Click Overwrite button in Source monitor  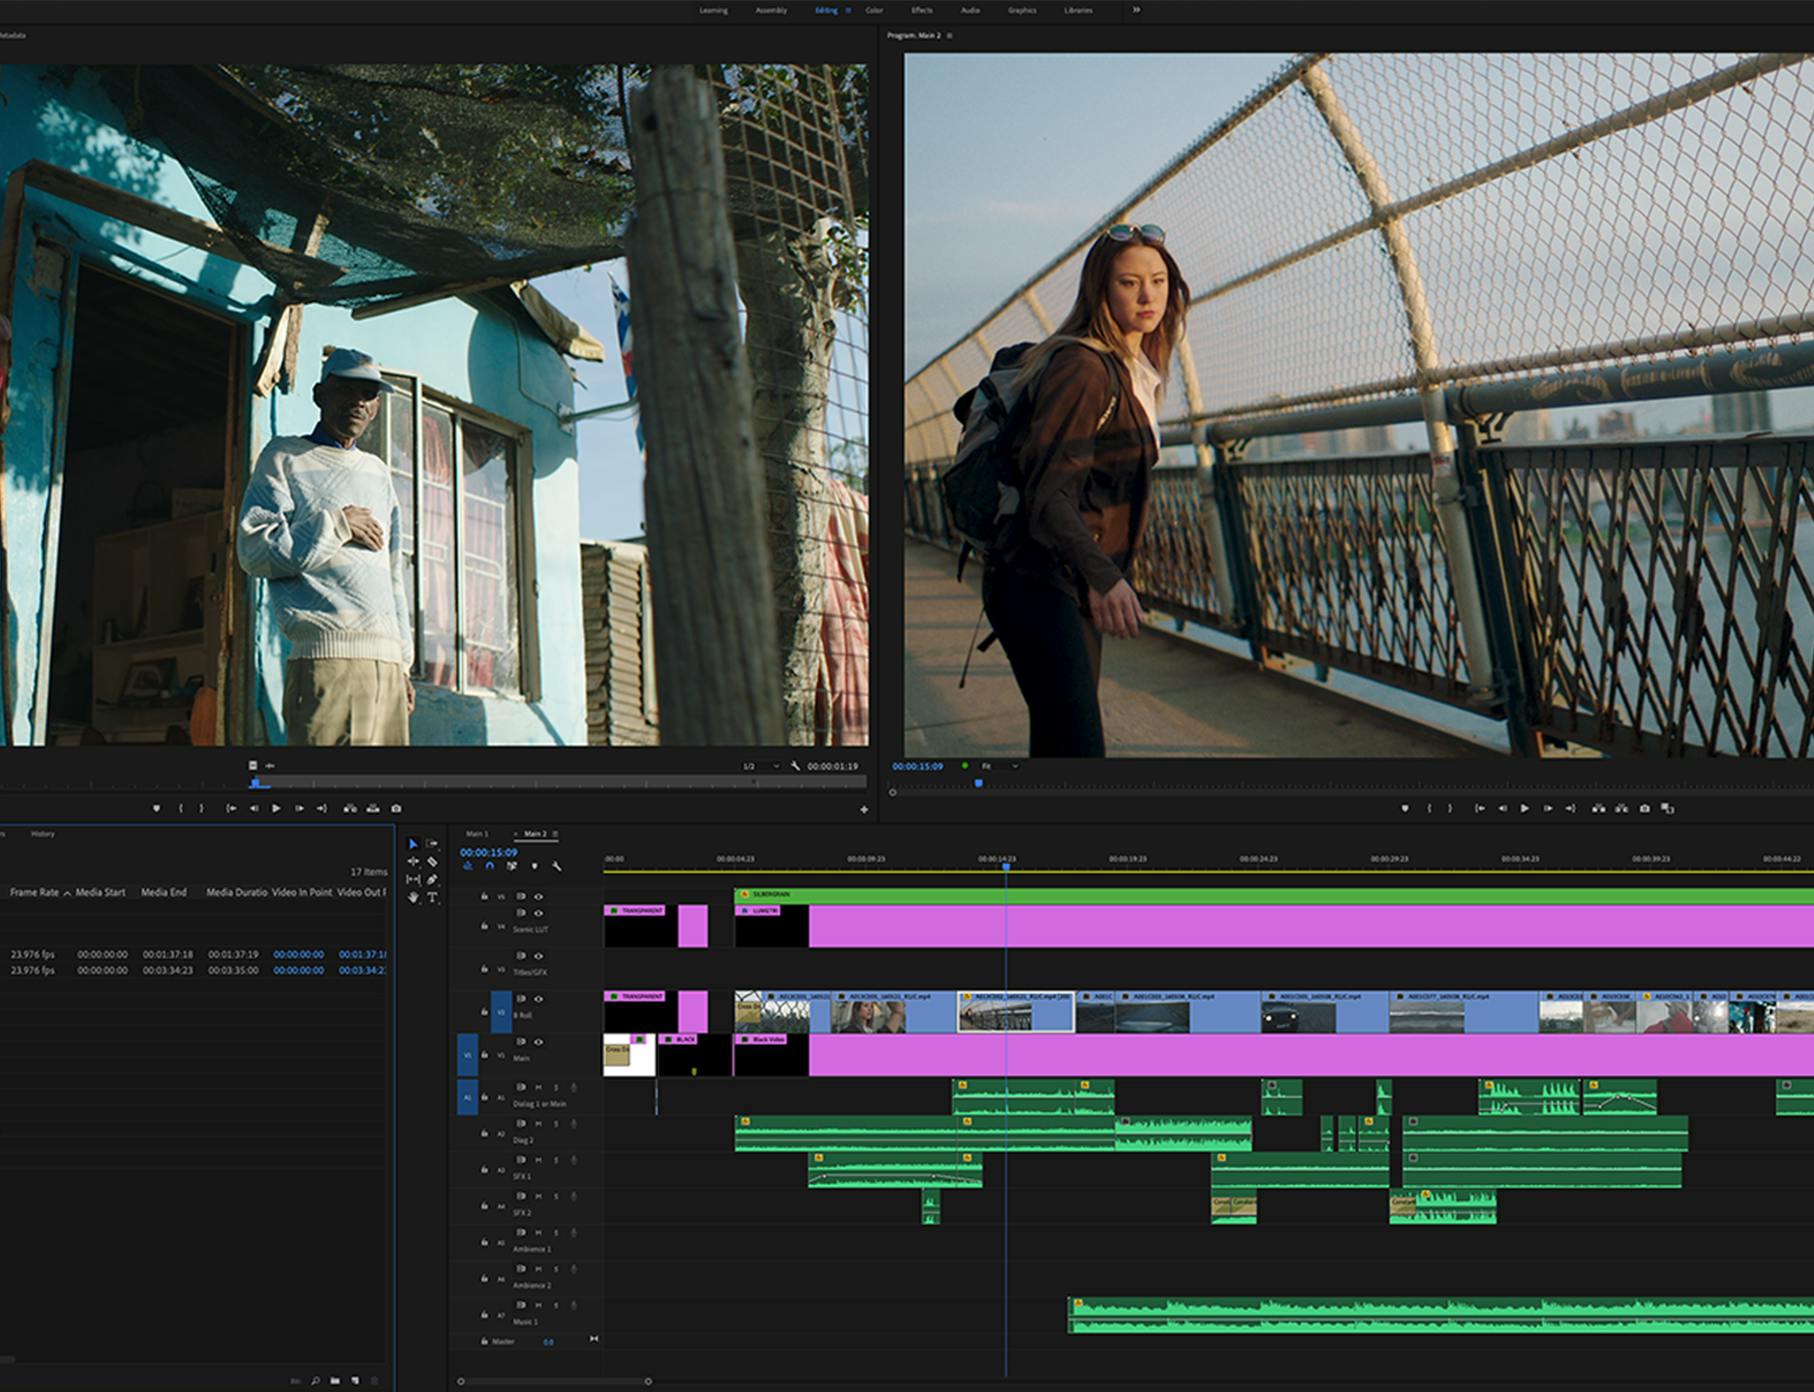point(373,808)
